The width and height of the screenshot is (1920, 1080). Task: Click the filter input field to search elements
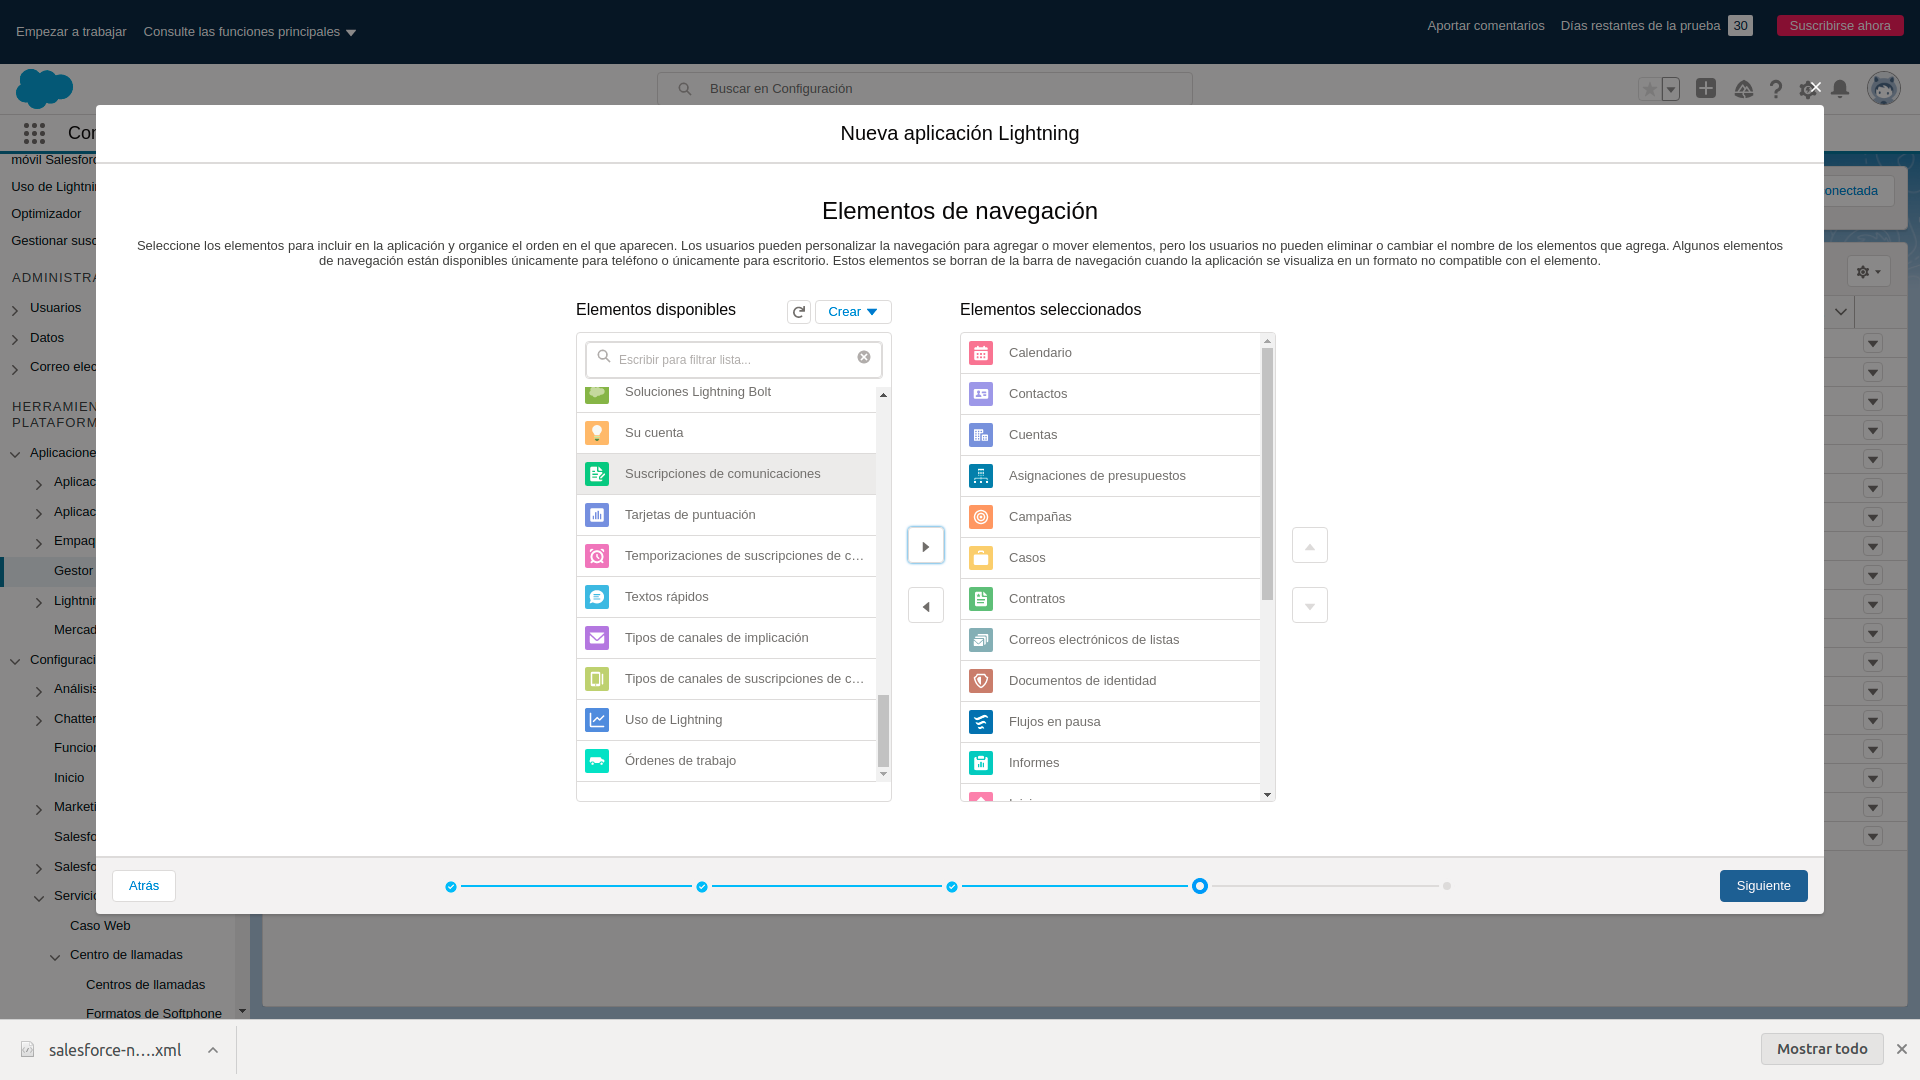coord(733,357)
